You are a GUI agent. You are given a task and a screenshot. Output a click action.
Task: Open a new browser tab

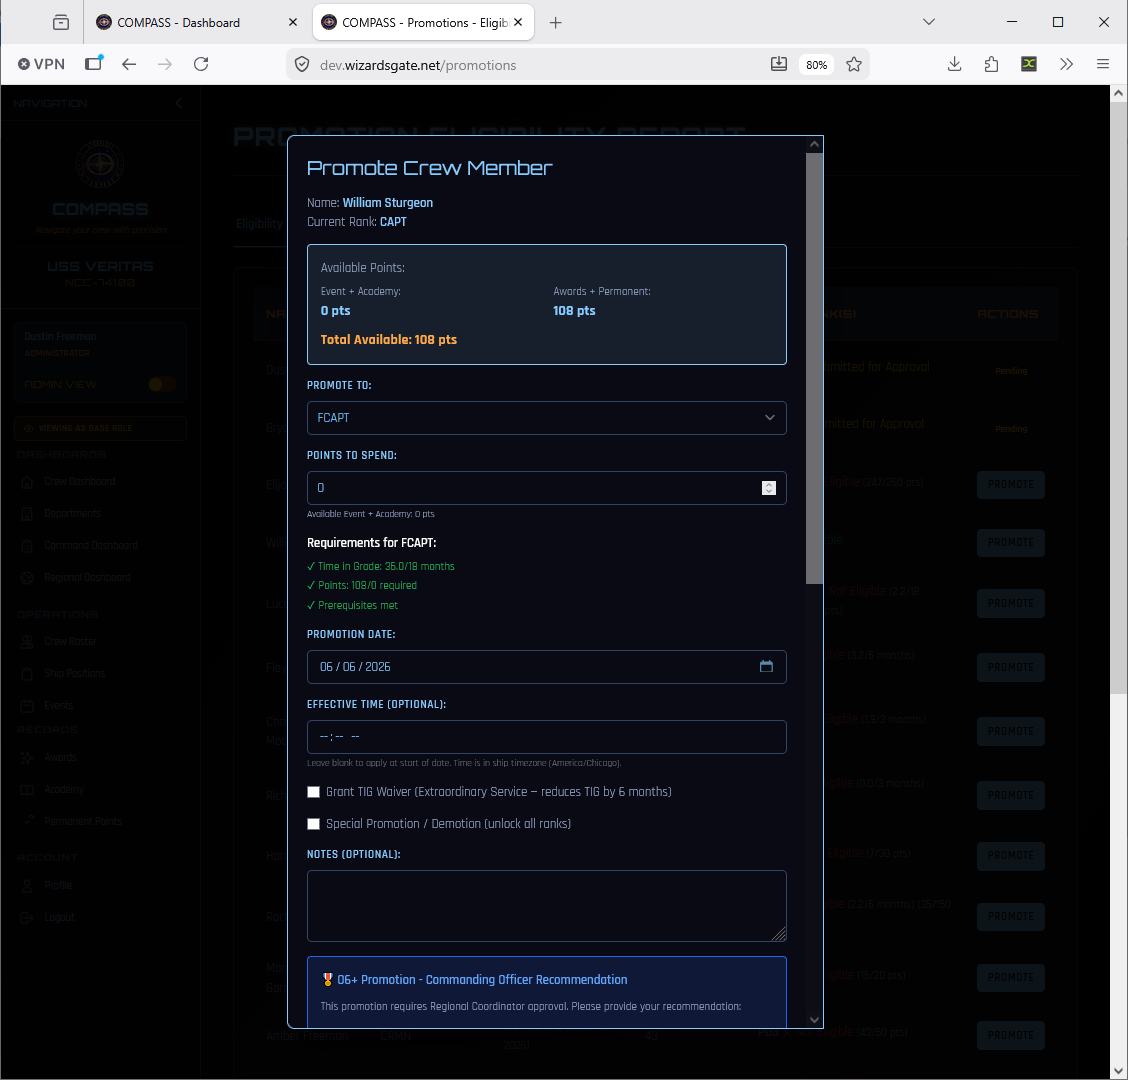tap(555, 23)
